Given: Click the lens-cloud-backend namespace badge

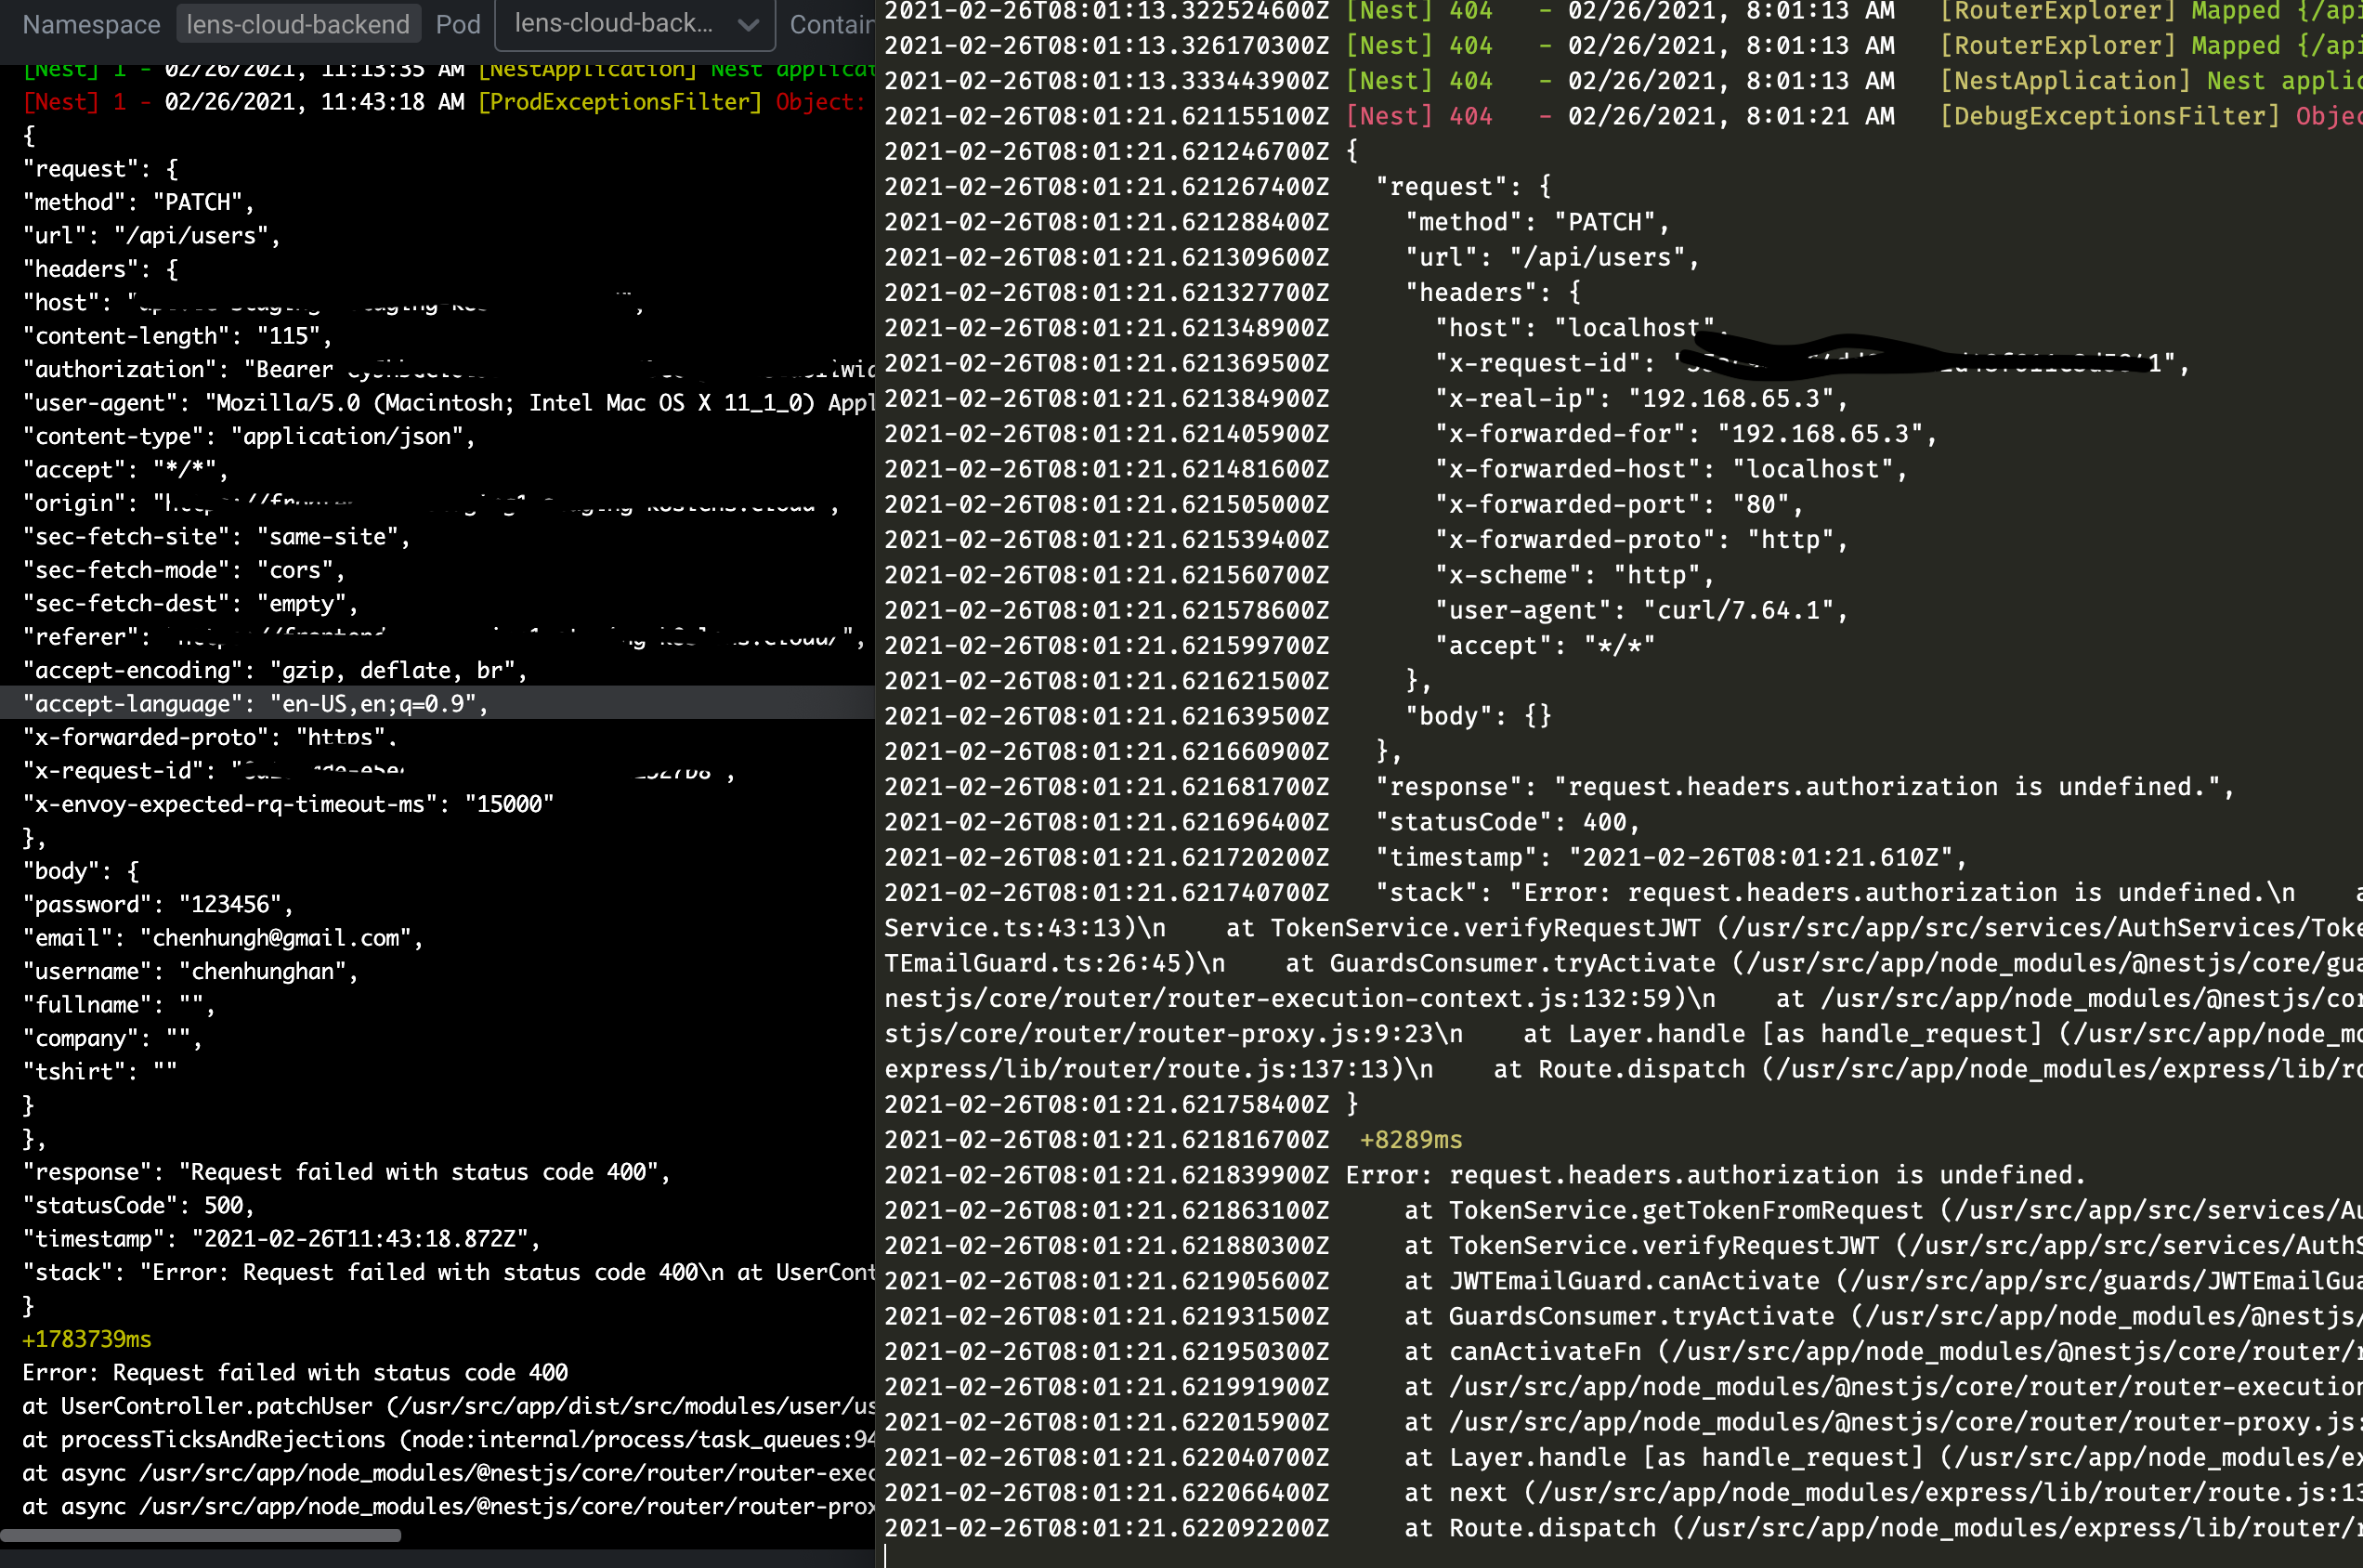Looking at the screenshot, I should 298,23.
